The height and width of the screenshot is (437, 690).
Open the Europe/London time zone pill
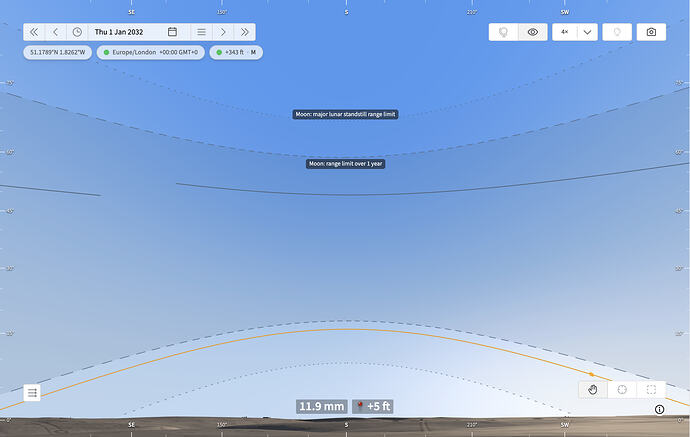click(150, 52)
